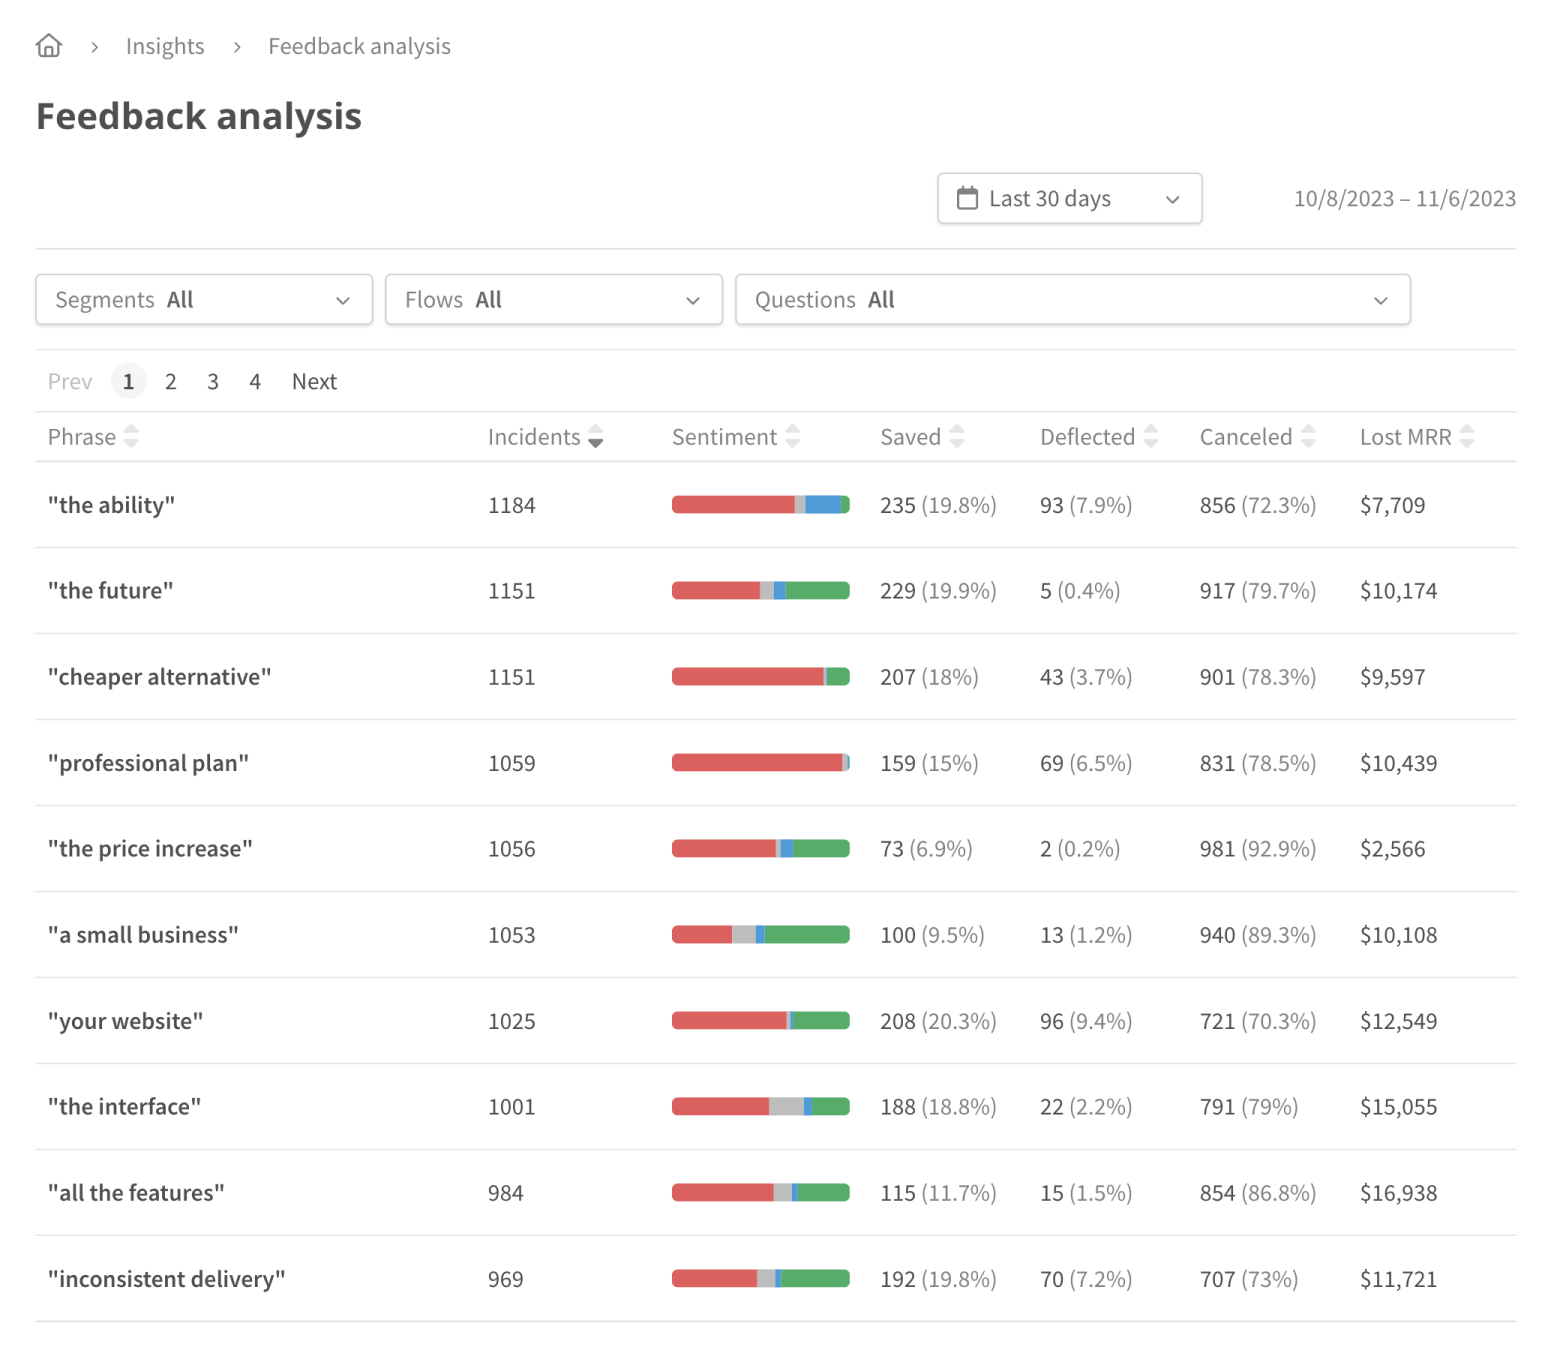Expand the Flows filter
The image size is (1548, 1346).
pyautogui.click(x=553, y=299)
